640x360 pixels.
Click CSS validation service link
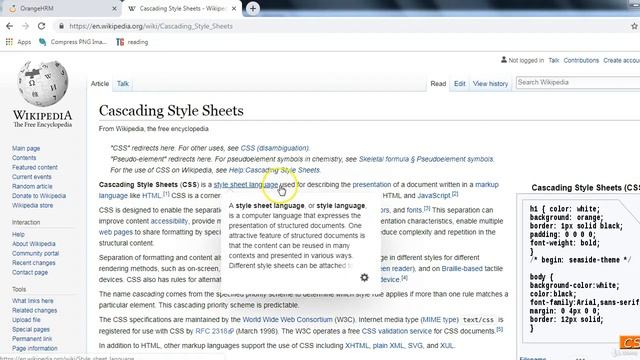click(396, 331)
